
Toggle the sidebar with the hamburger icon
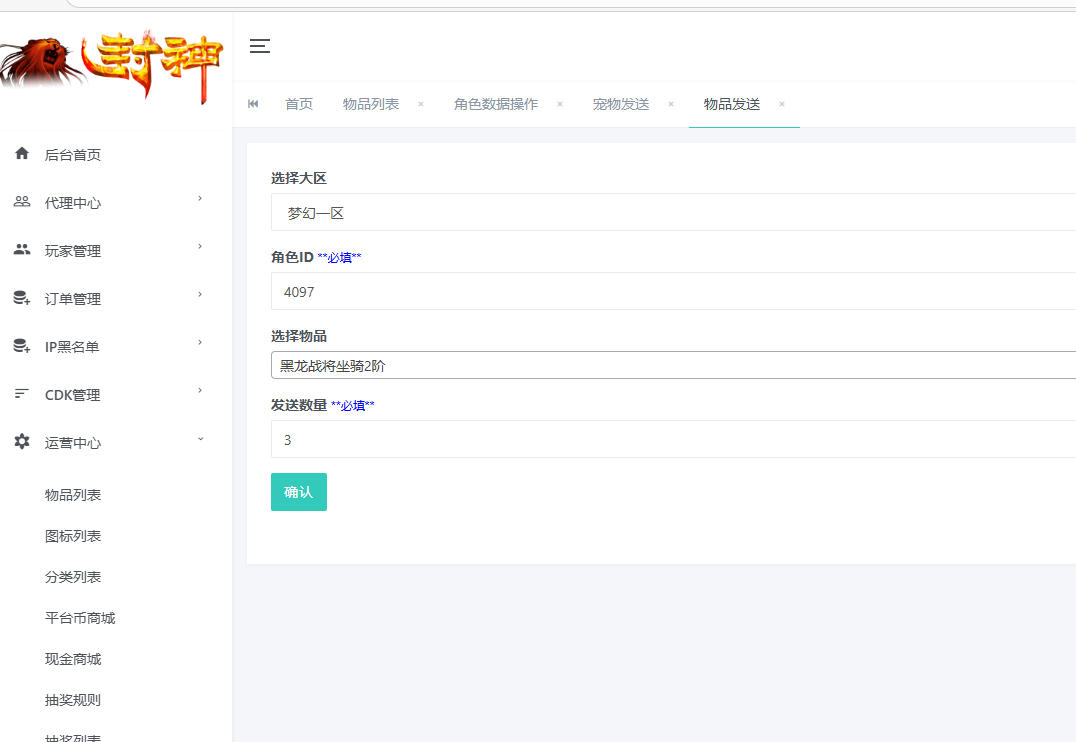pyautogui.click(x=259, y=46)
